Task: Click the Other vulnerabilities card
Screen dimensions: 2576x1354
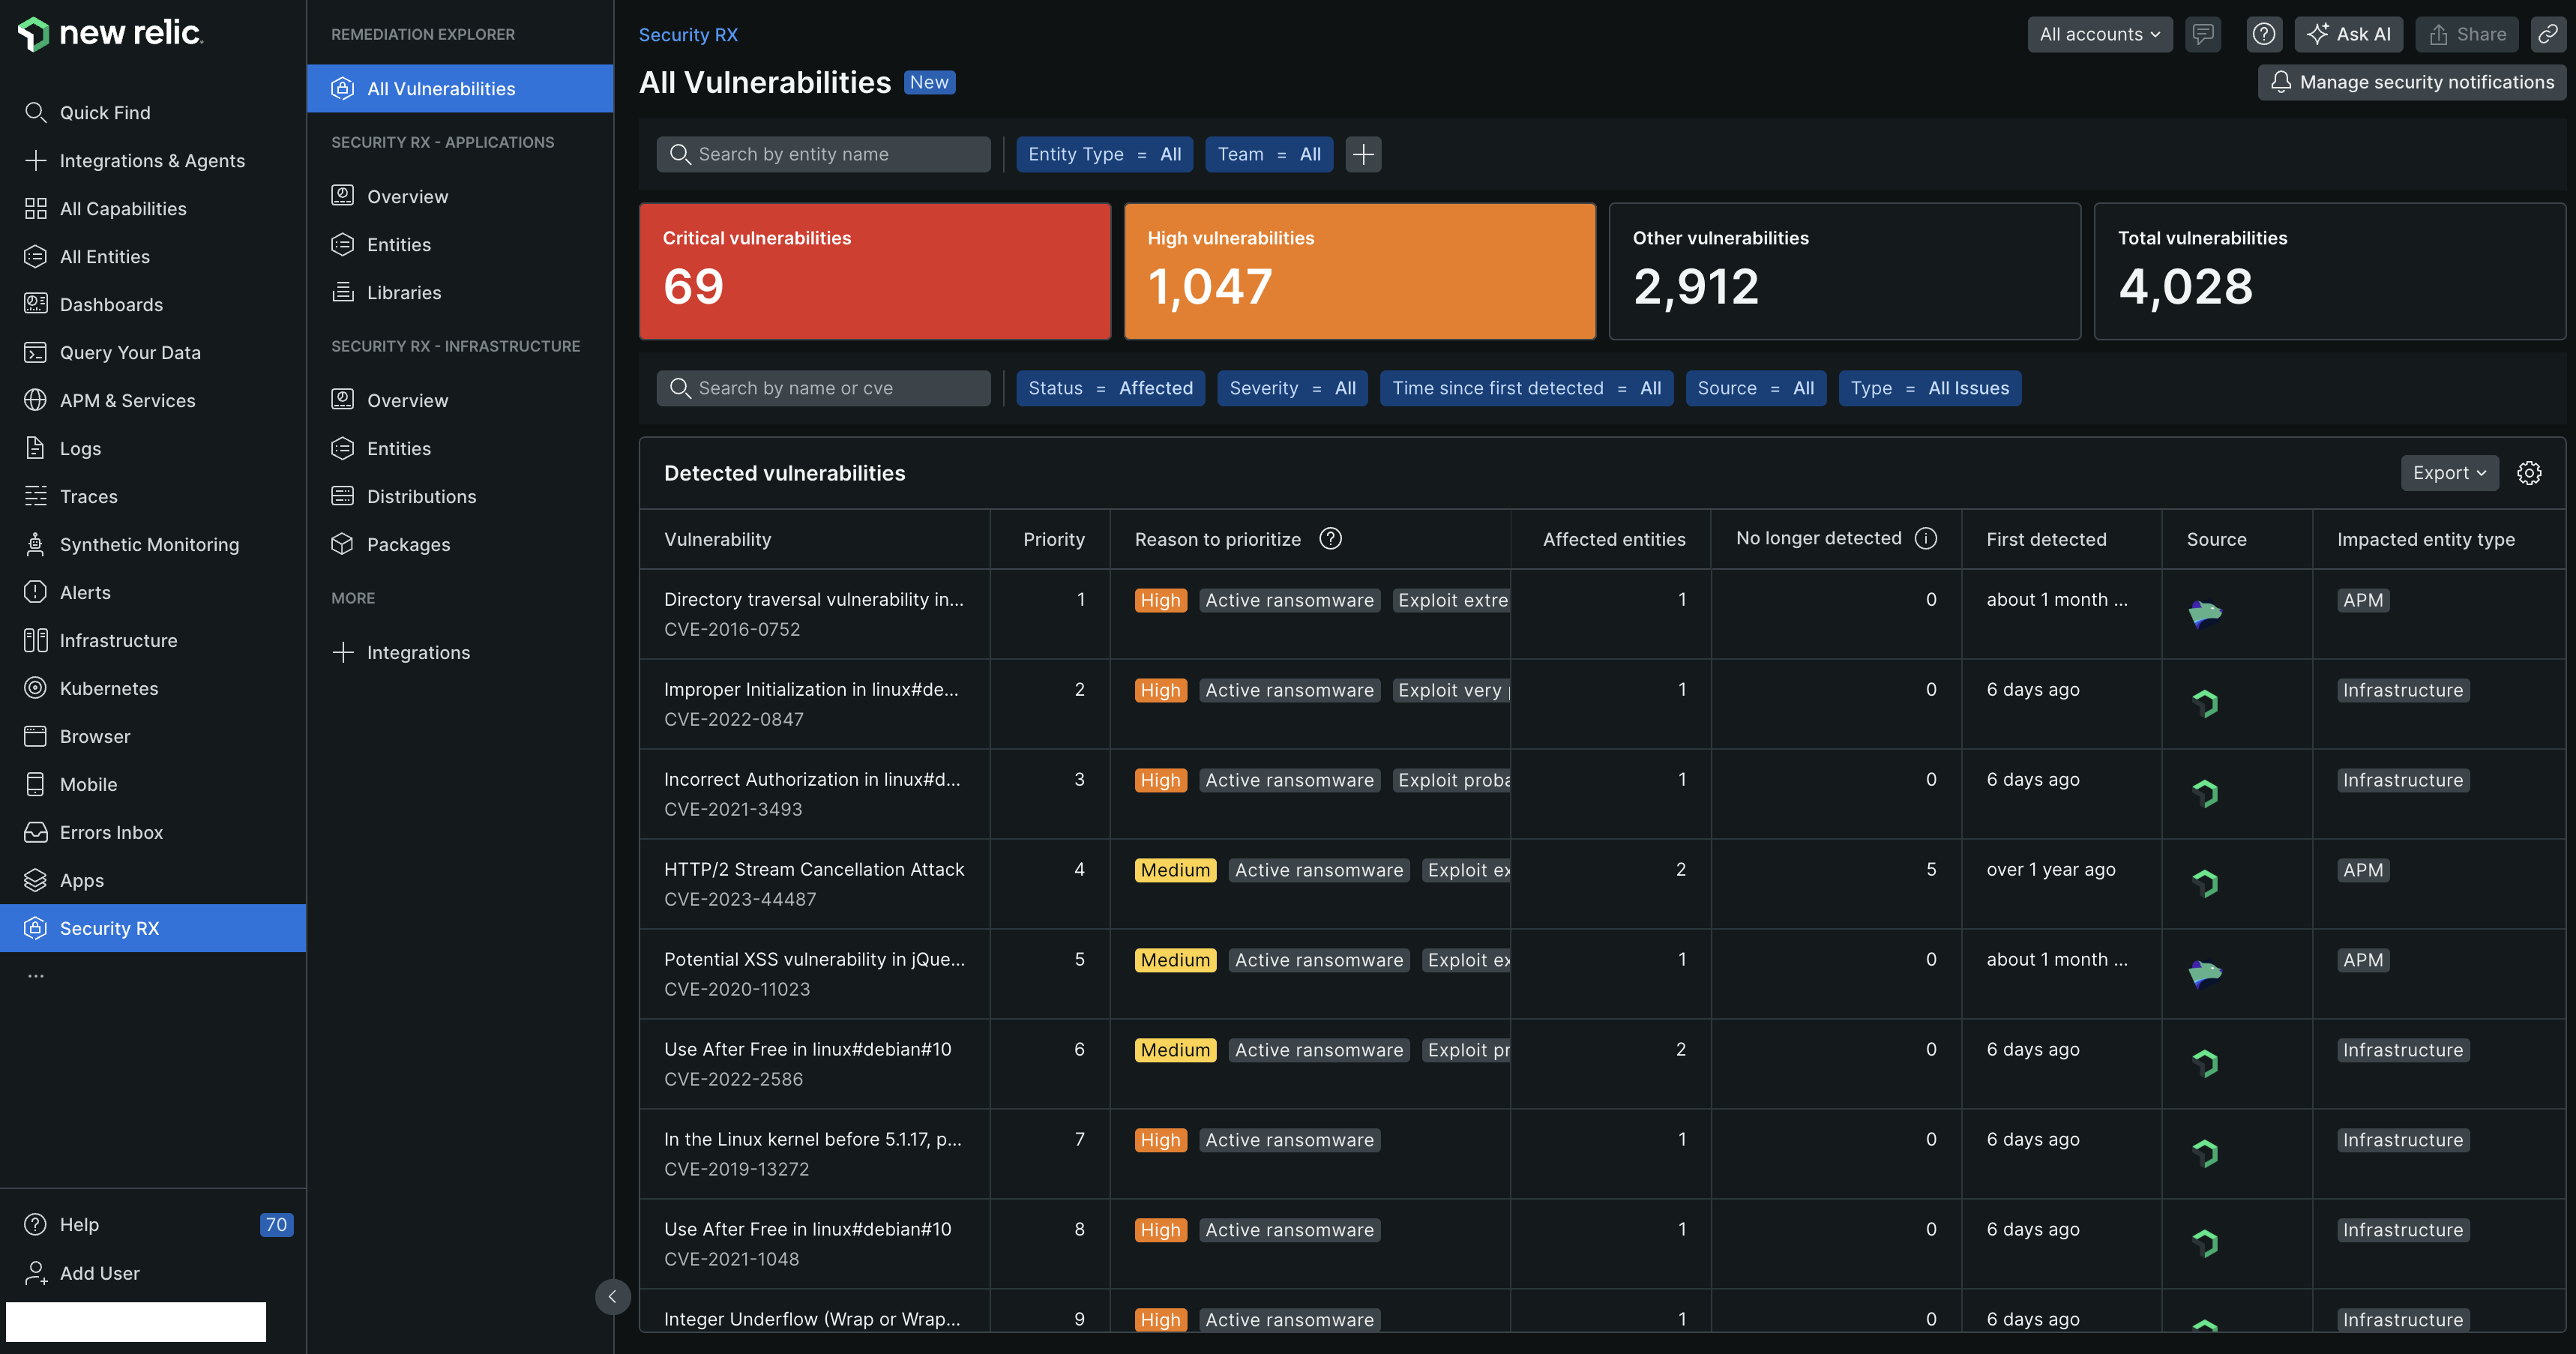Action: (x=1845, y=271)
